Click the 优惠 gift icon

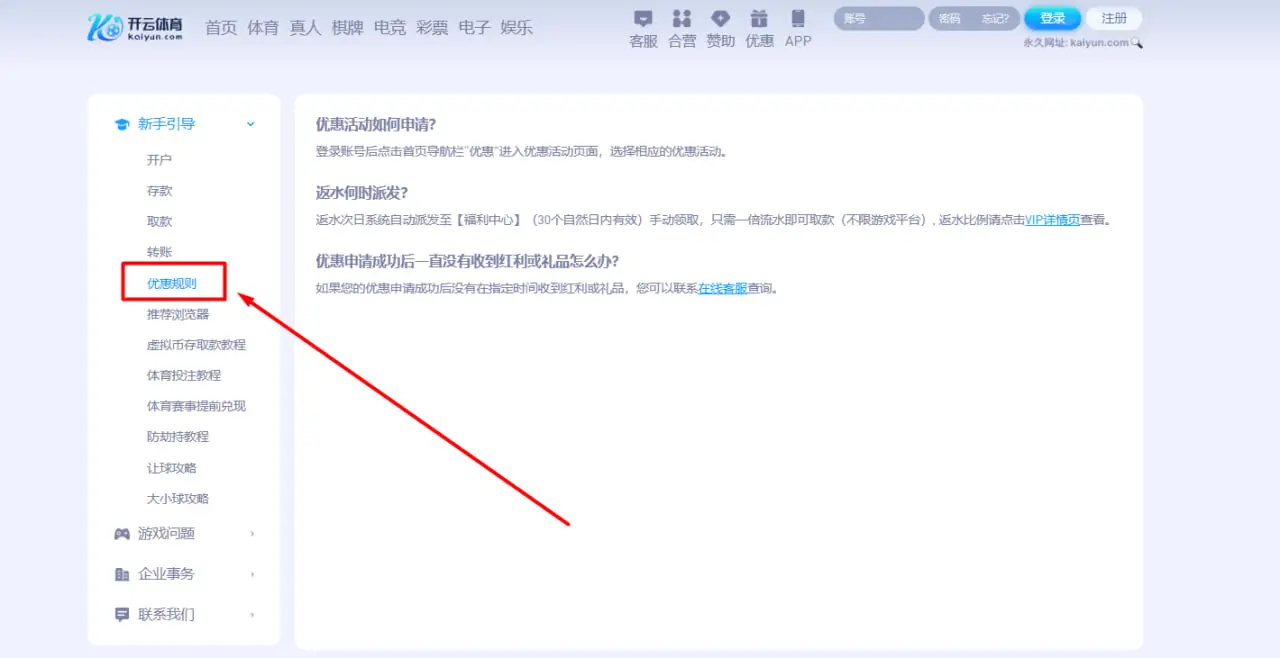coord(759,17)
